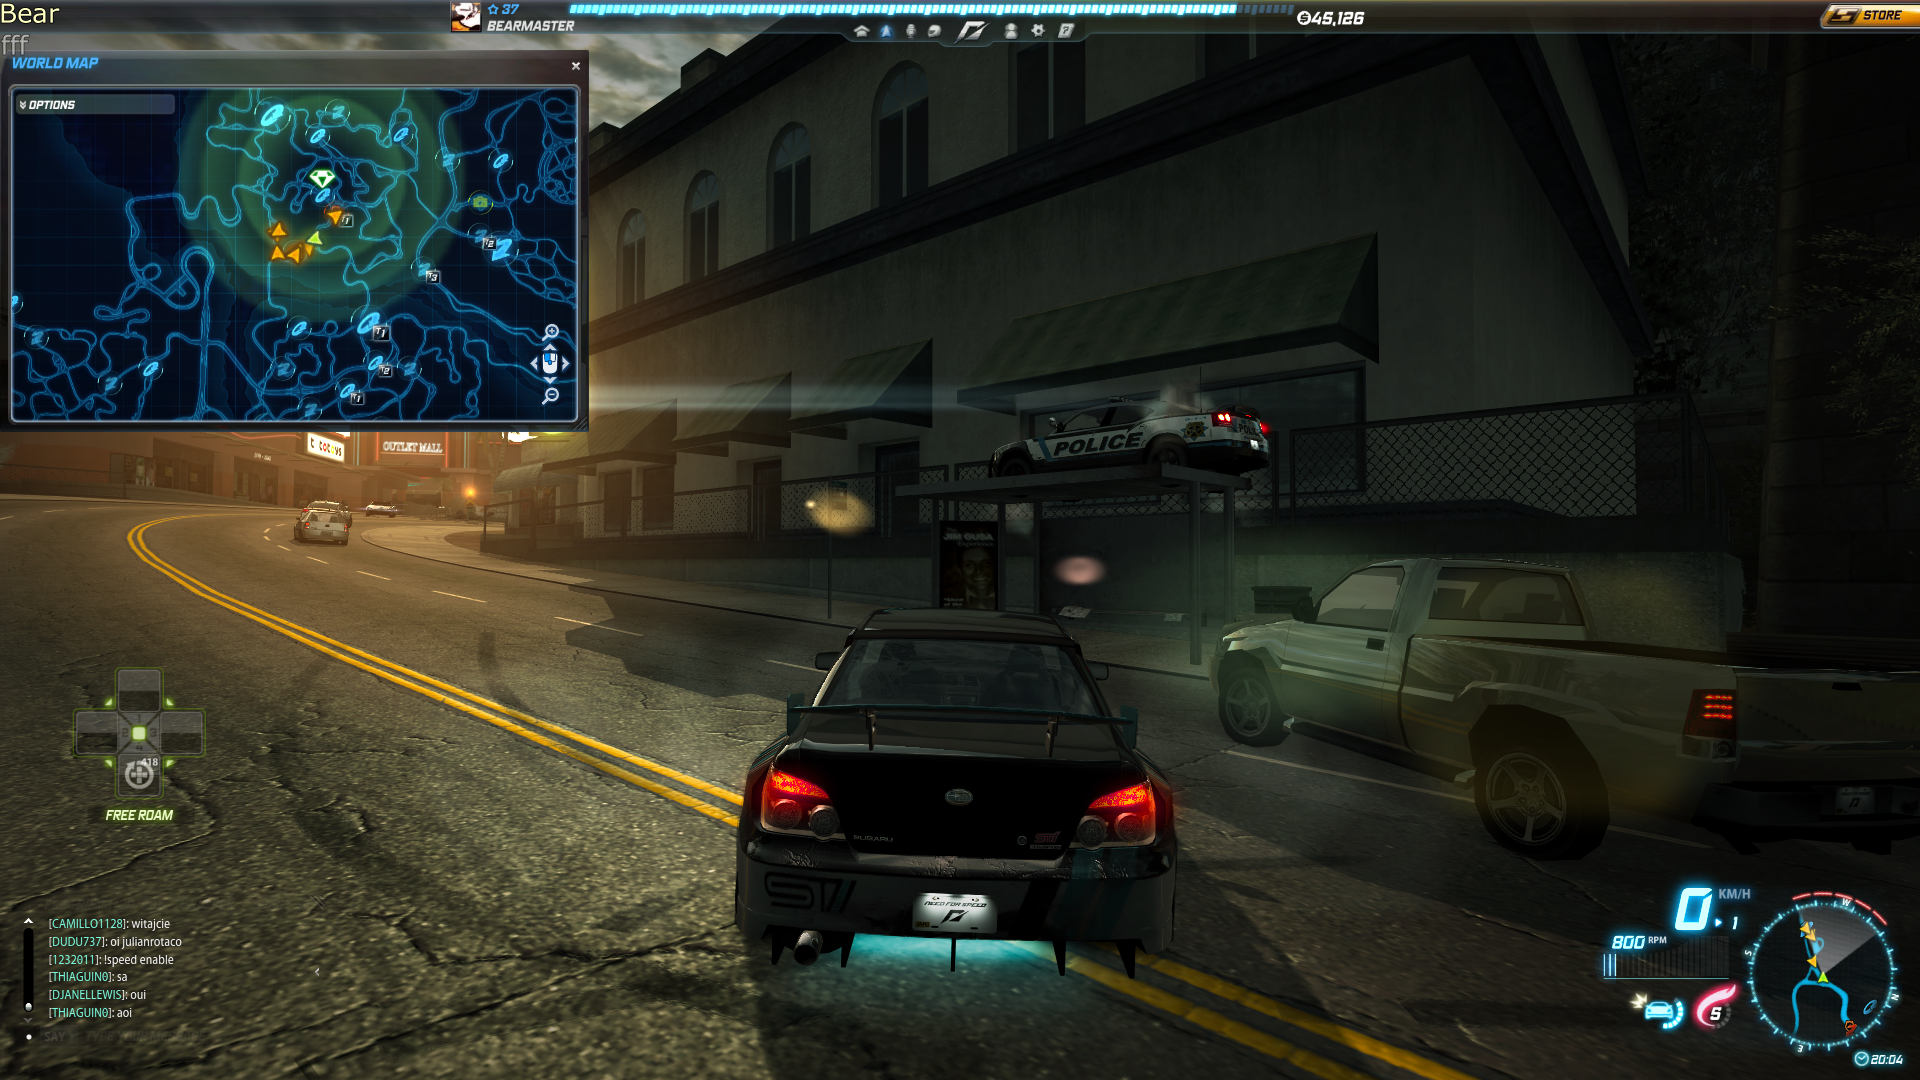Click DUDU737 name in chat
This screenshot has height=1080, width=1920.
click(77, 942)
